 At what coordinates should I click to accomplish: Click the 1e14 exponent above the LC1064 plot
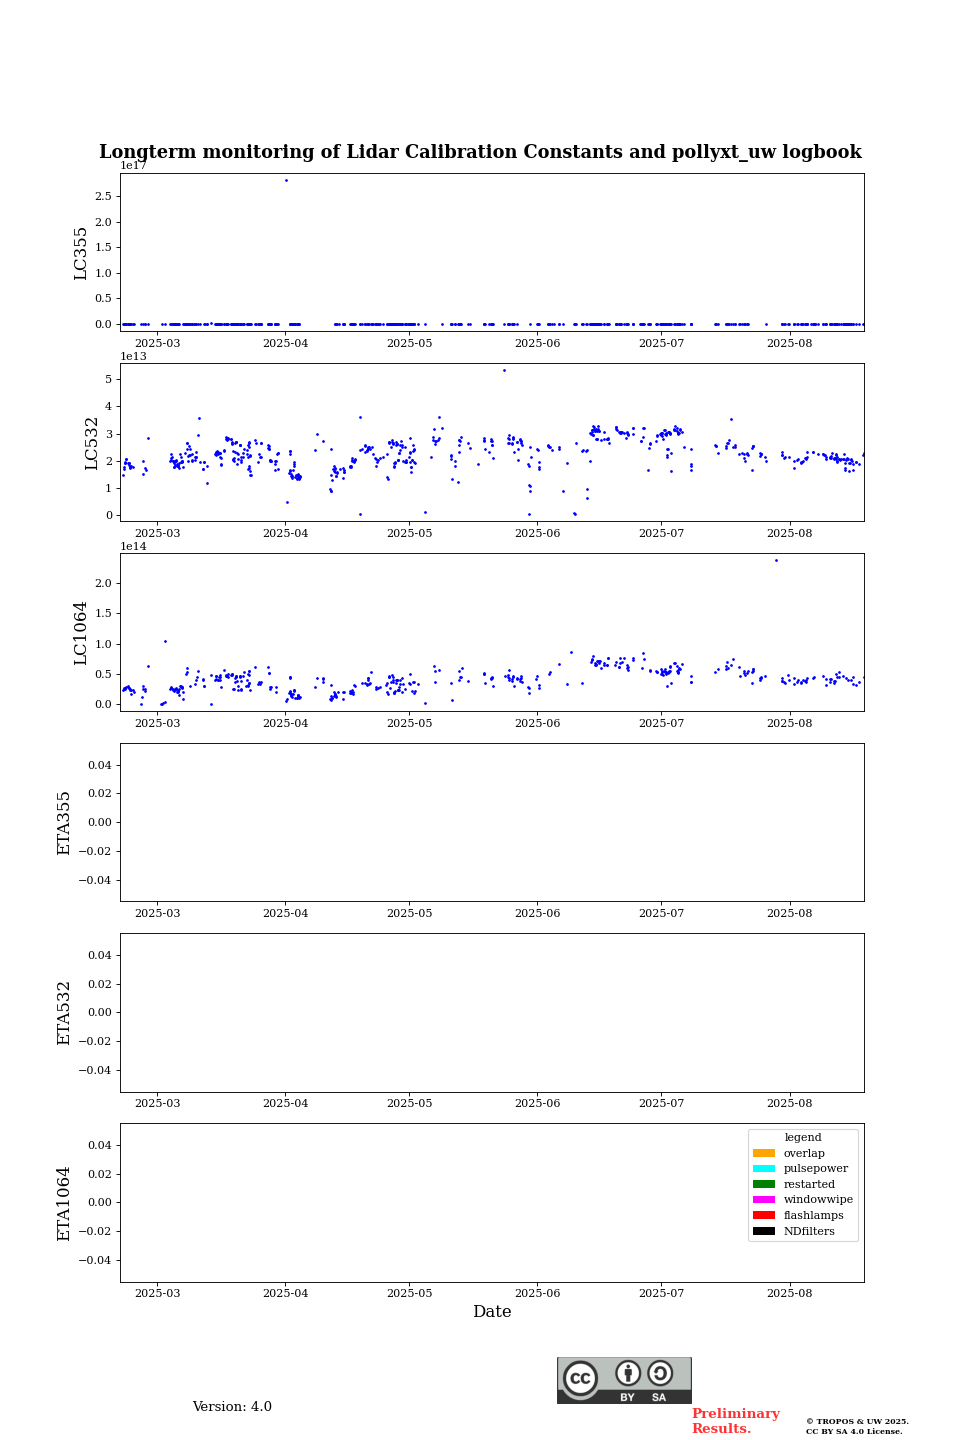[133, 546]
